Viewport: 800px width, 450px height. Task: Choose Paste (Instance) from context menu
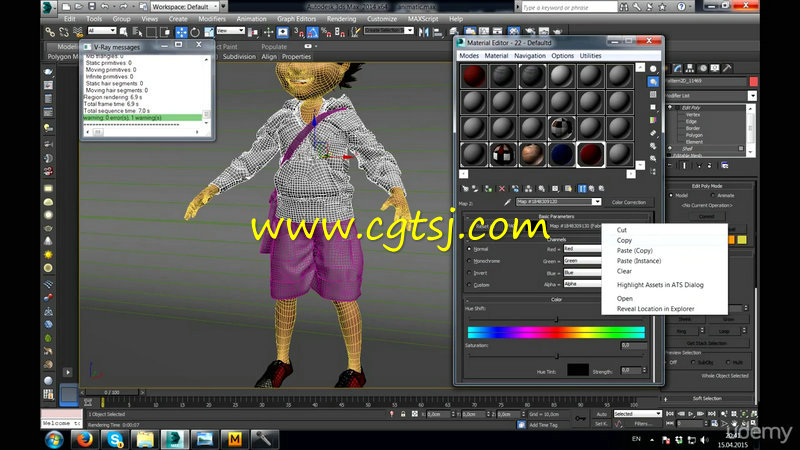pos(639,261)
